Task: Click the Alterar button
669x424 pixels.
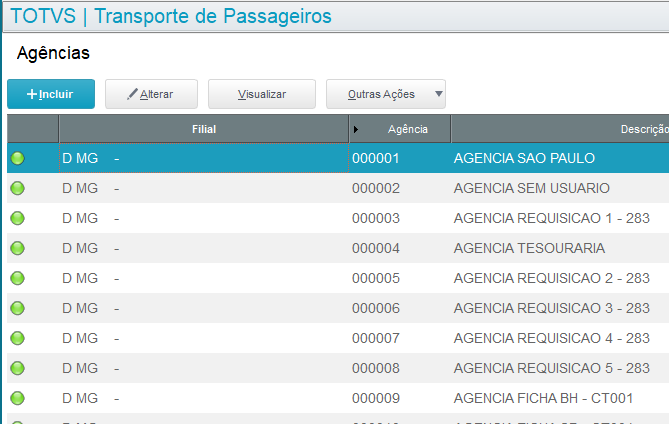Action: tap(151, 94)
